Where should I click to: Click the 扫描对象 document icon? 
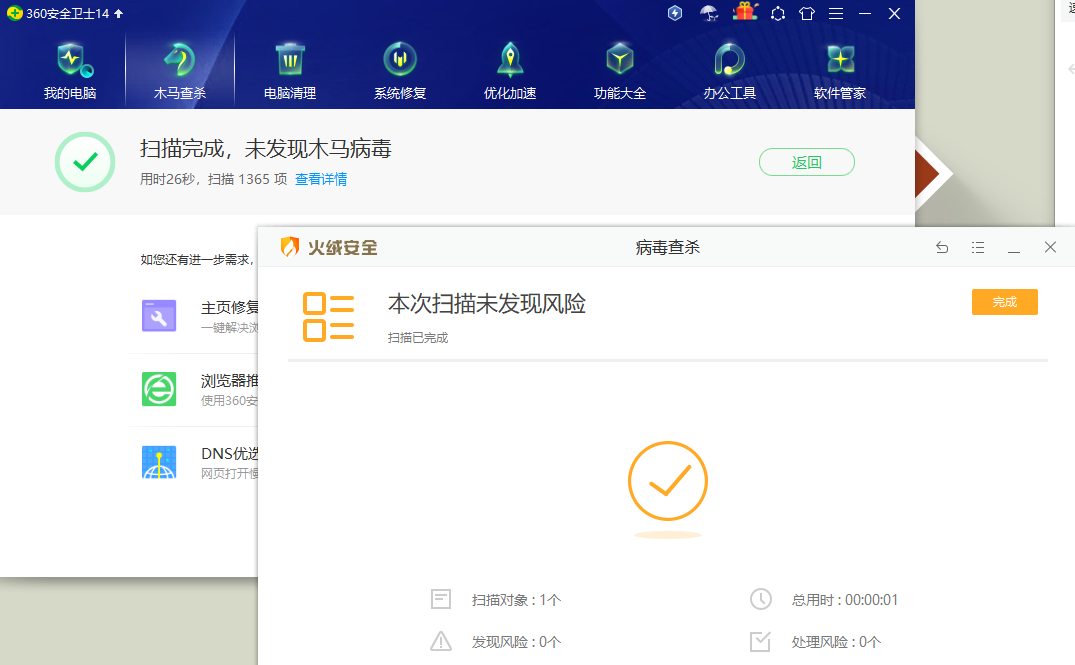tap(441, 599)
